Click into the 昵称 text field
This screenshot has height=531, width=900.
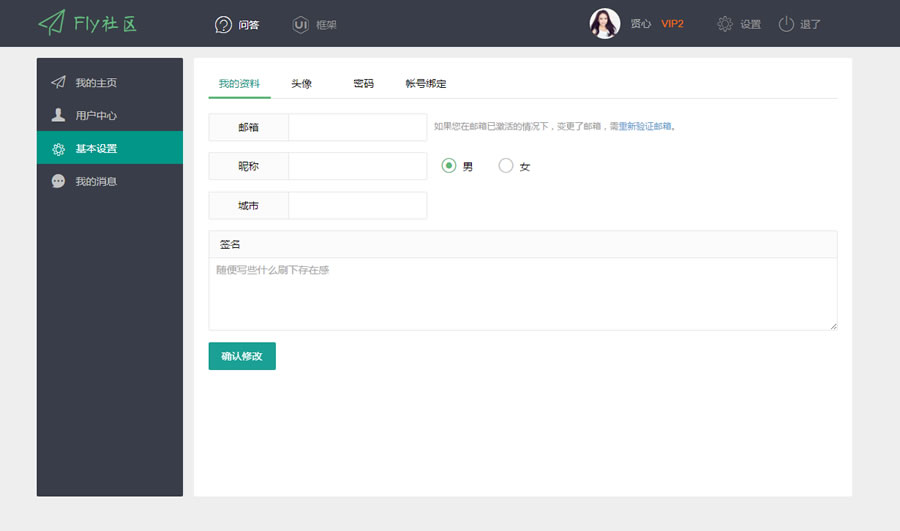tap(357, 166)
